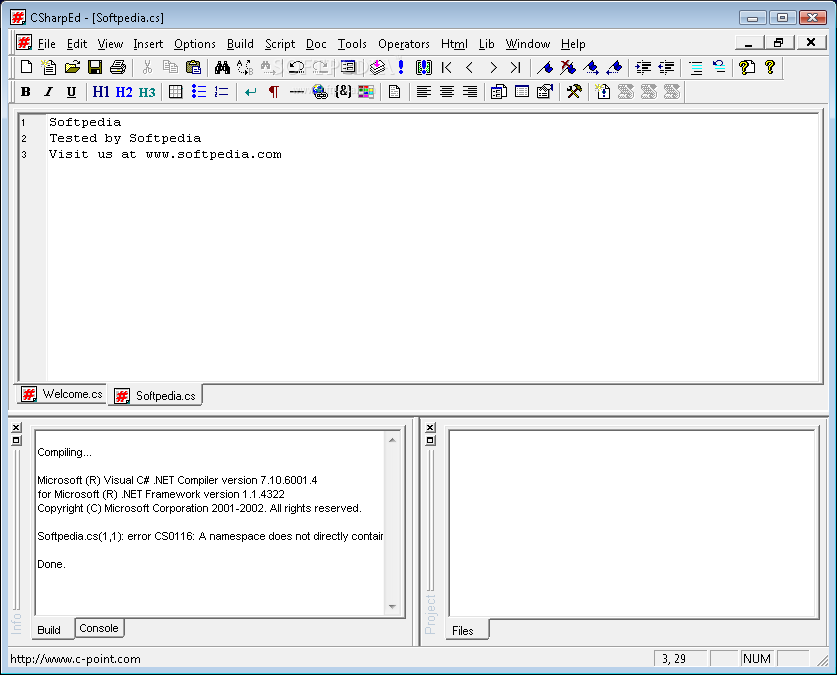The height and width of the screenshot is (675, 837).
Task: Apply bold formatting
Action: click(x=25, y=92)
